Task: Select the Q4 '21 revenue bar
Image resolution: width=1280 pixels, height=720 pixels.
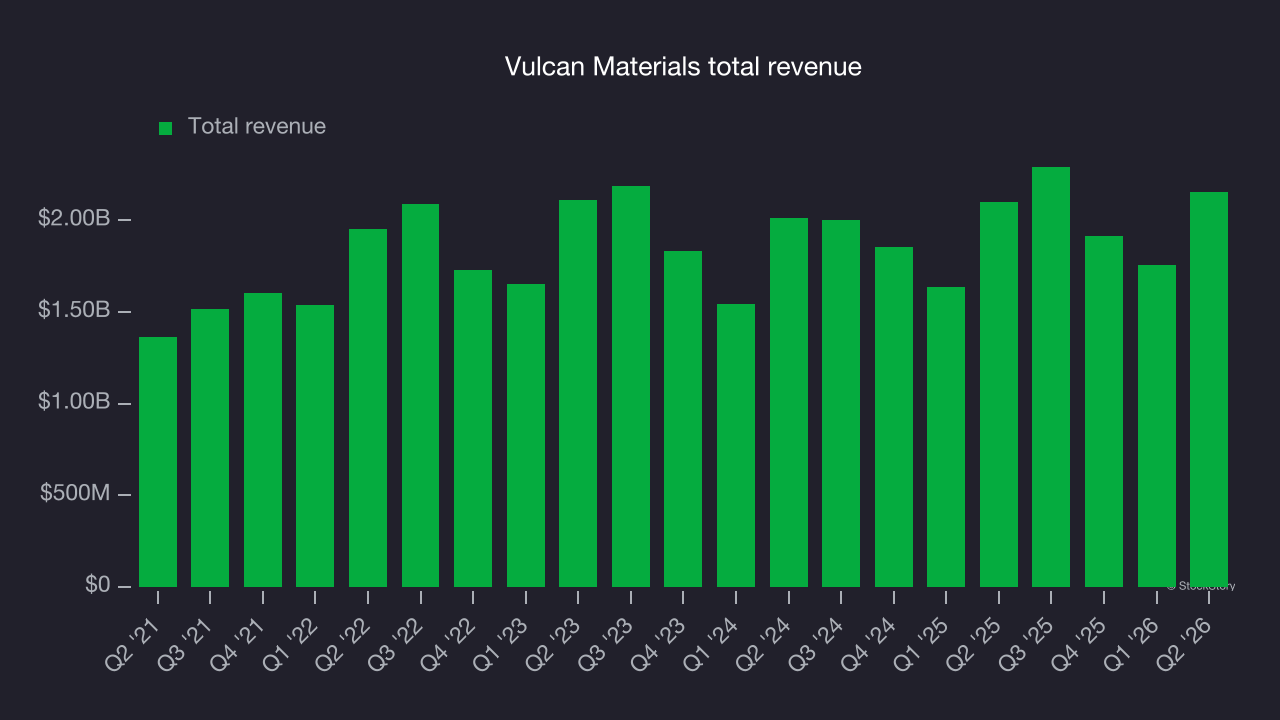Action: [263, 440]
